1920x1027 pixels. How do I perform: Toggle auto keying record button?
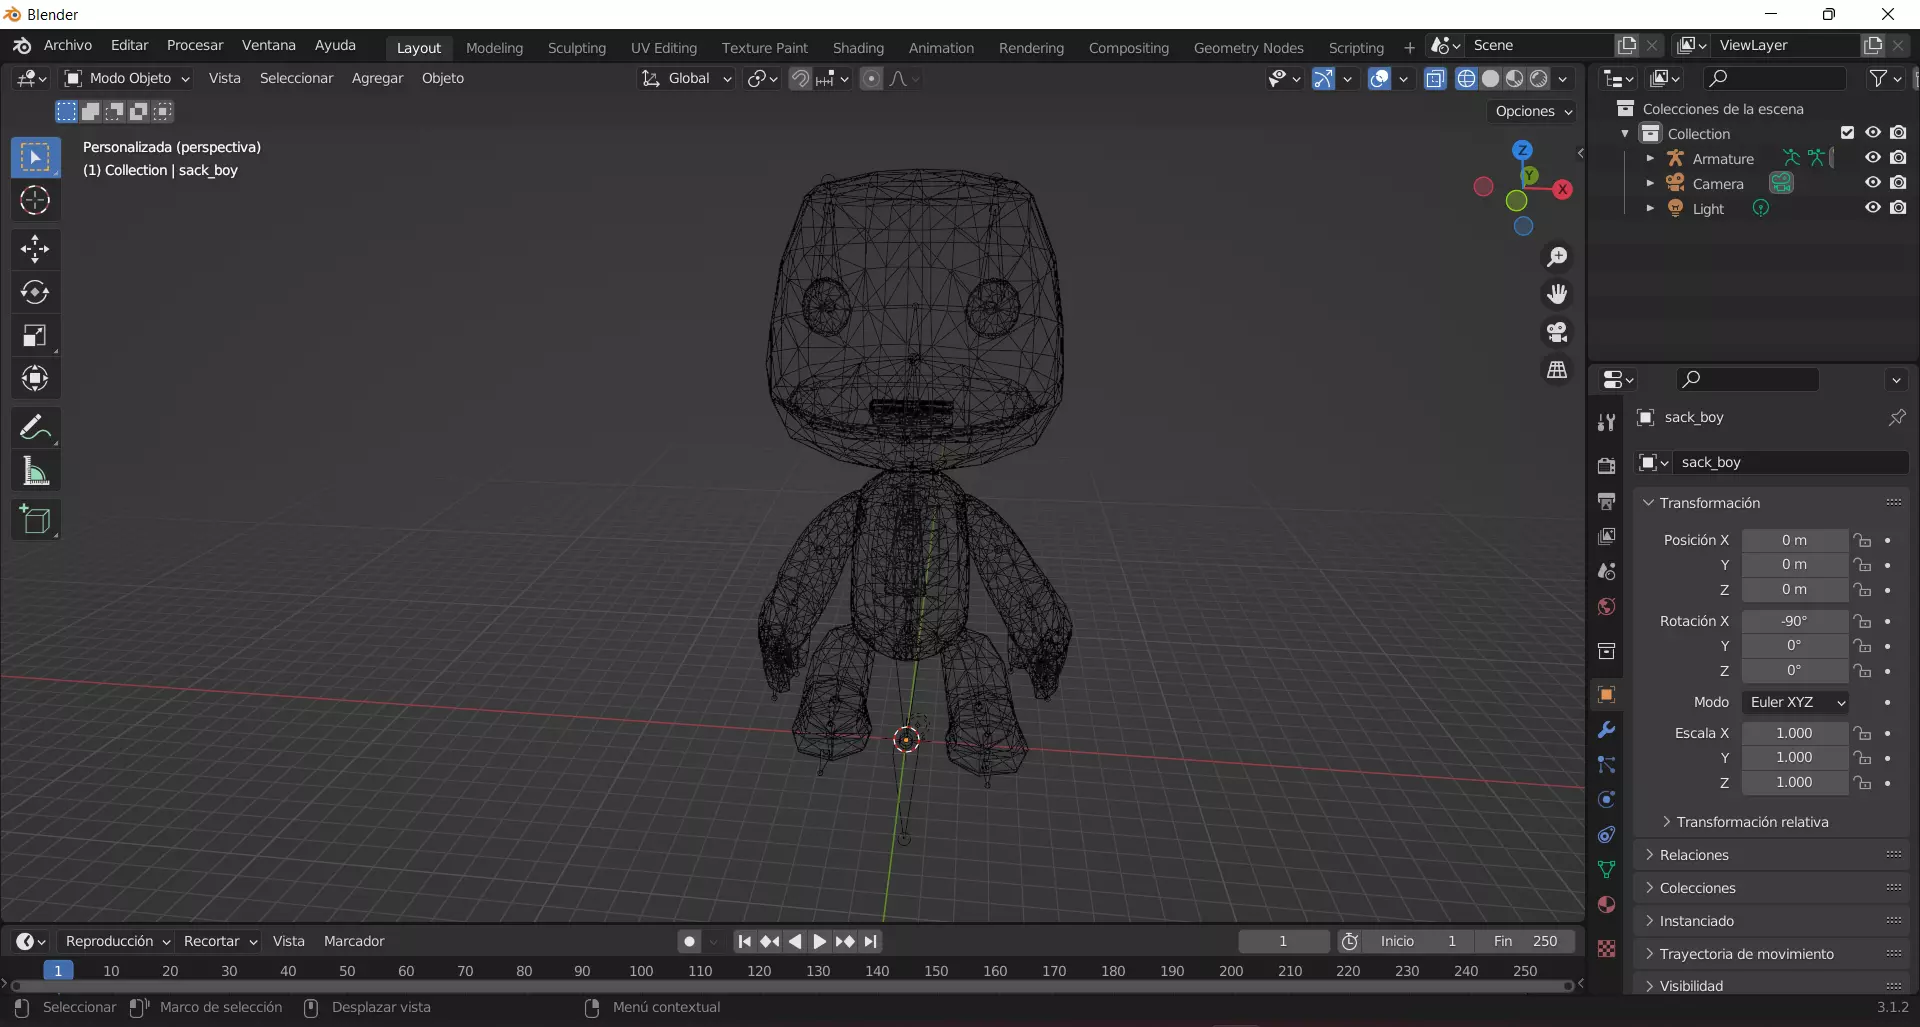[689, 942]
